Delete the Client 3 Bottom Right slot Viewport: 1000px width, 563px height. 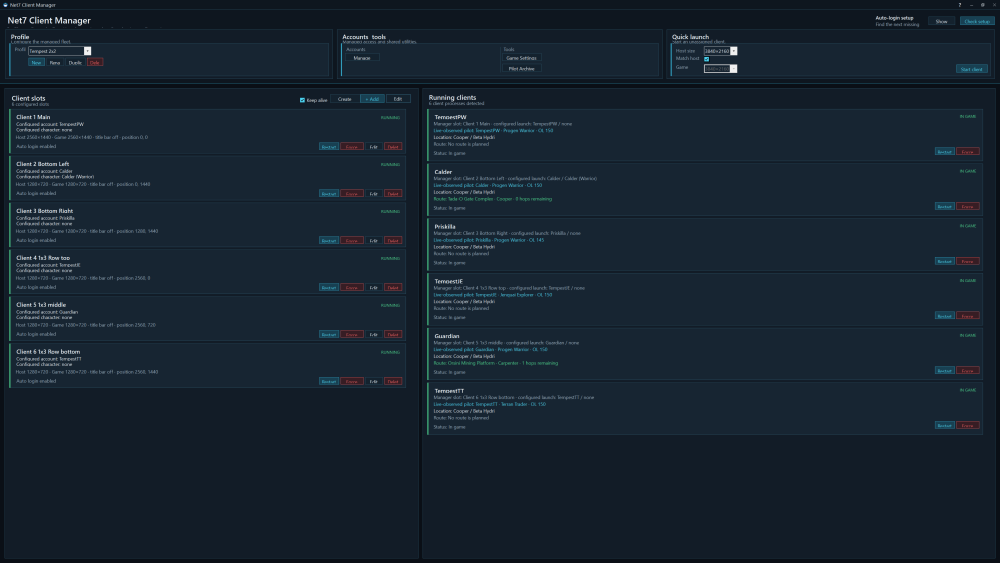click(393, 240)
